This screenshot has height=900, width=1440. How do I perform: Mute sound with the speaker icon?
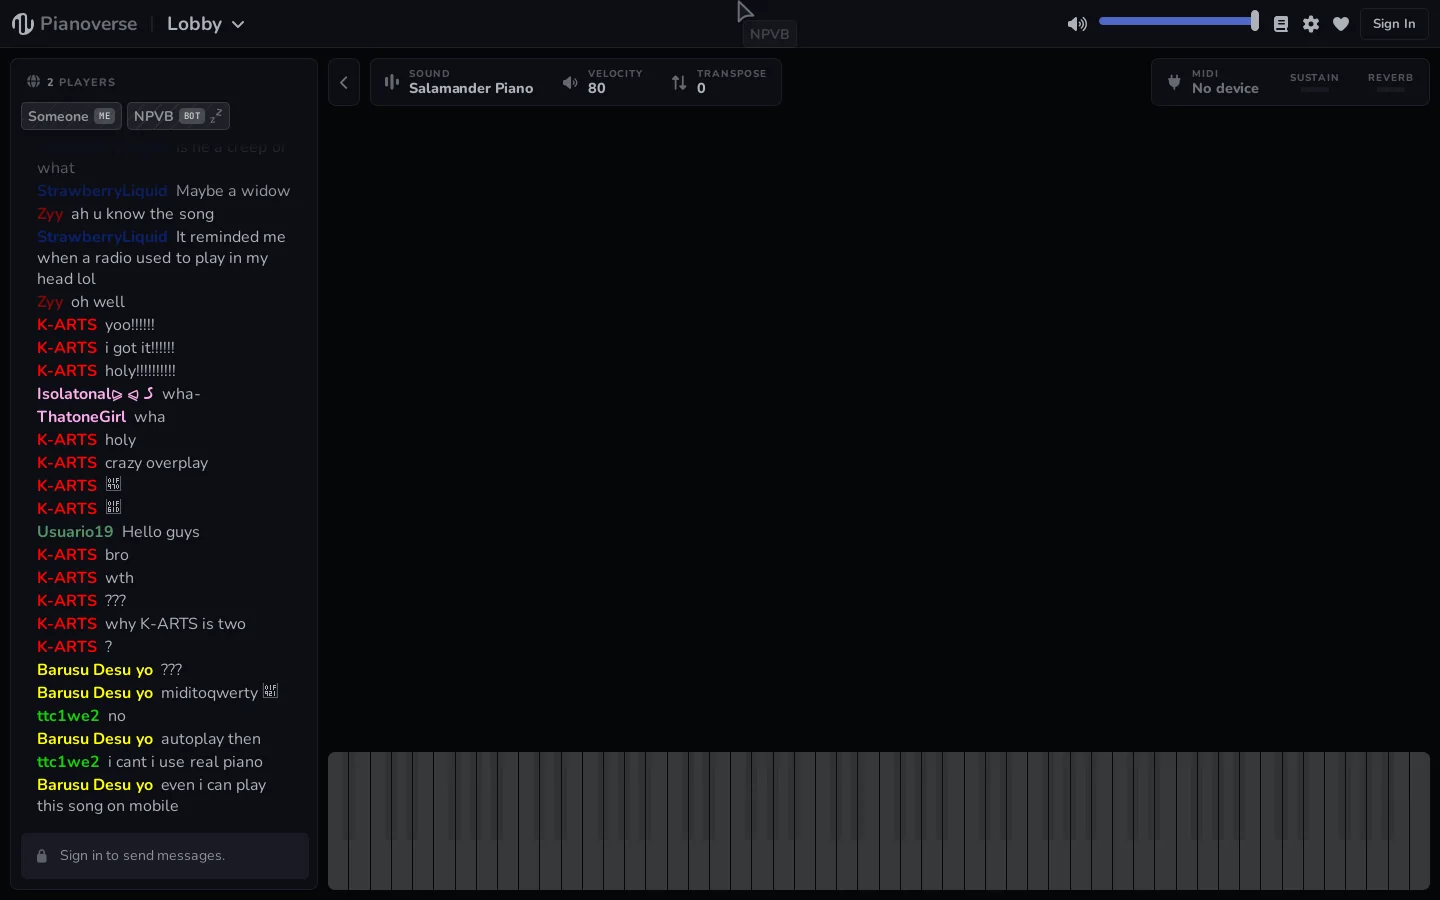click(x=1077, y=24)
